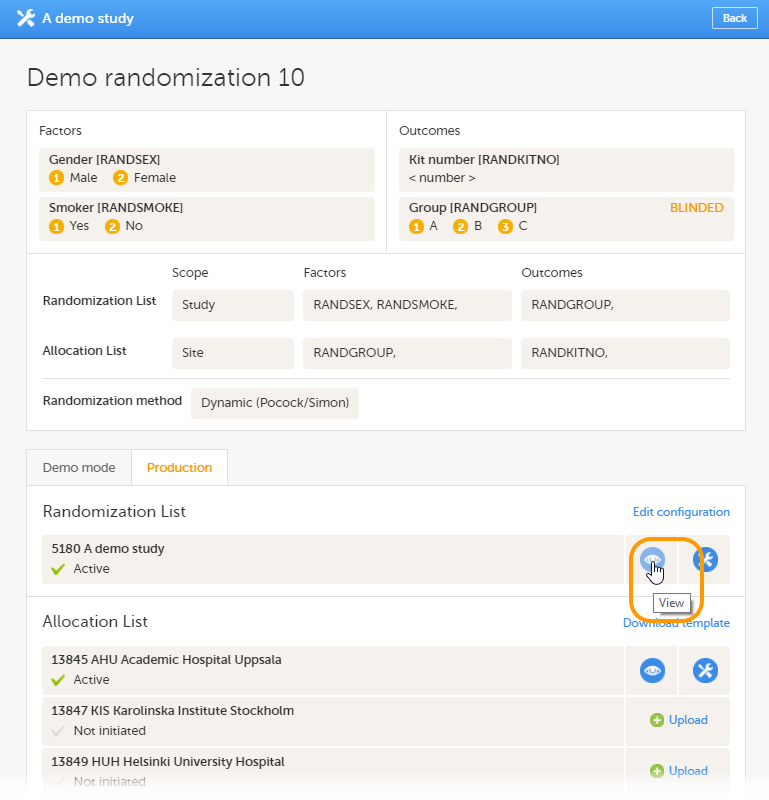
Task: Select the Production tab
Action: coord(179,468)
